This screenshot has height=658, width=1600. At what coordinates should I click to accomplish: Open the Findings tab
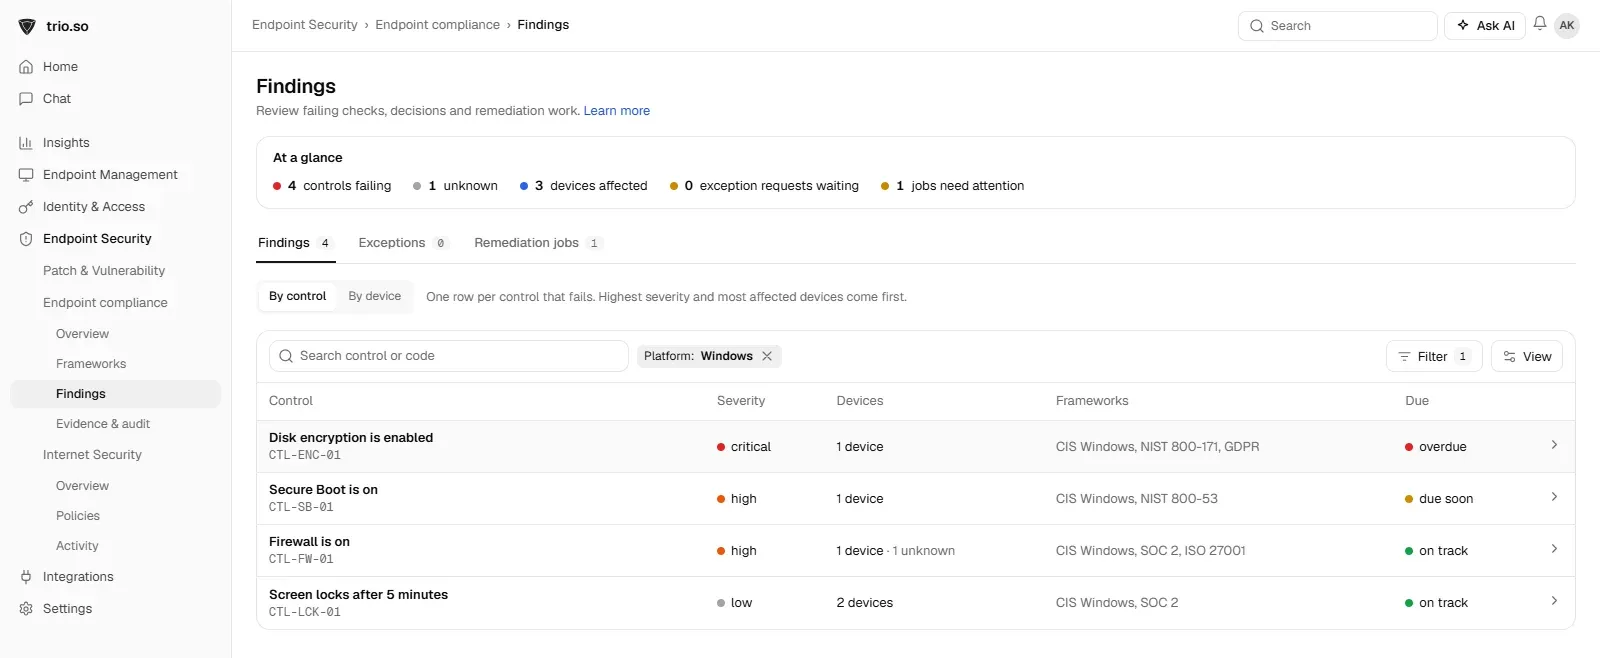295,243
